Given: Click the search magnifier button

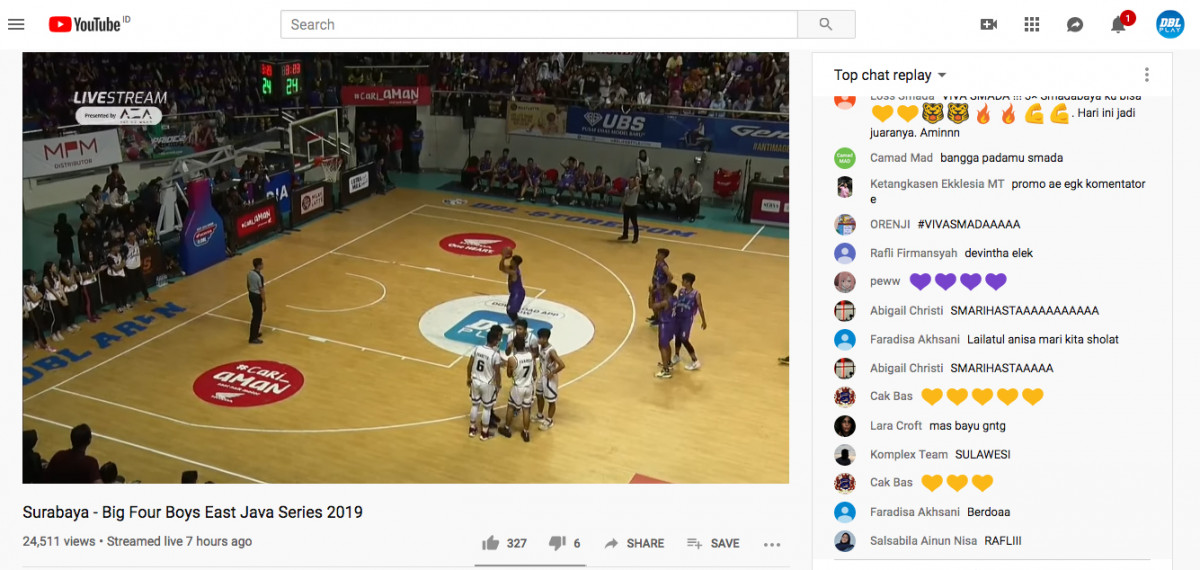Looking at the screenshot, I should [826, 24].
